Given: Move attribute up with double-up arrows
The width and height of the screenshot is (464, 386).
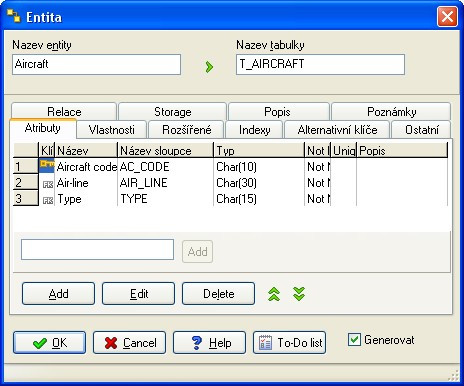Looking at the screenshot, I should pyautogui.click(x=274, y=294).
